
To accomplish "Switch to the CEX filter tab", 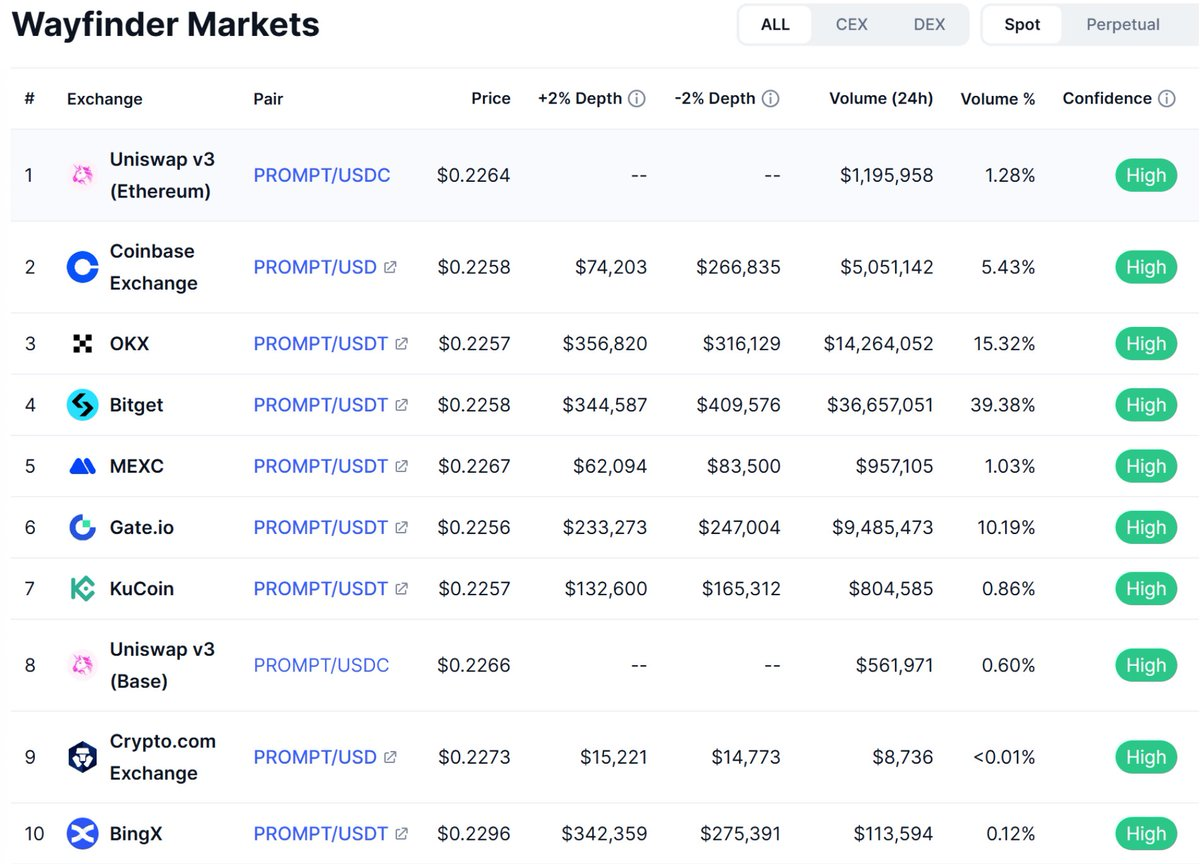I will coord(852,25).
